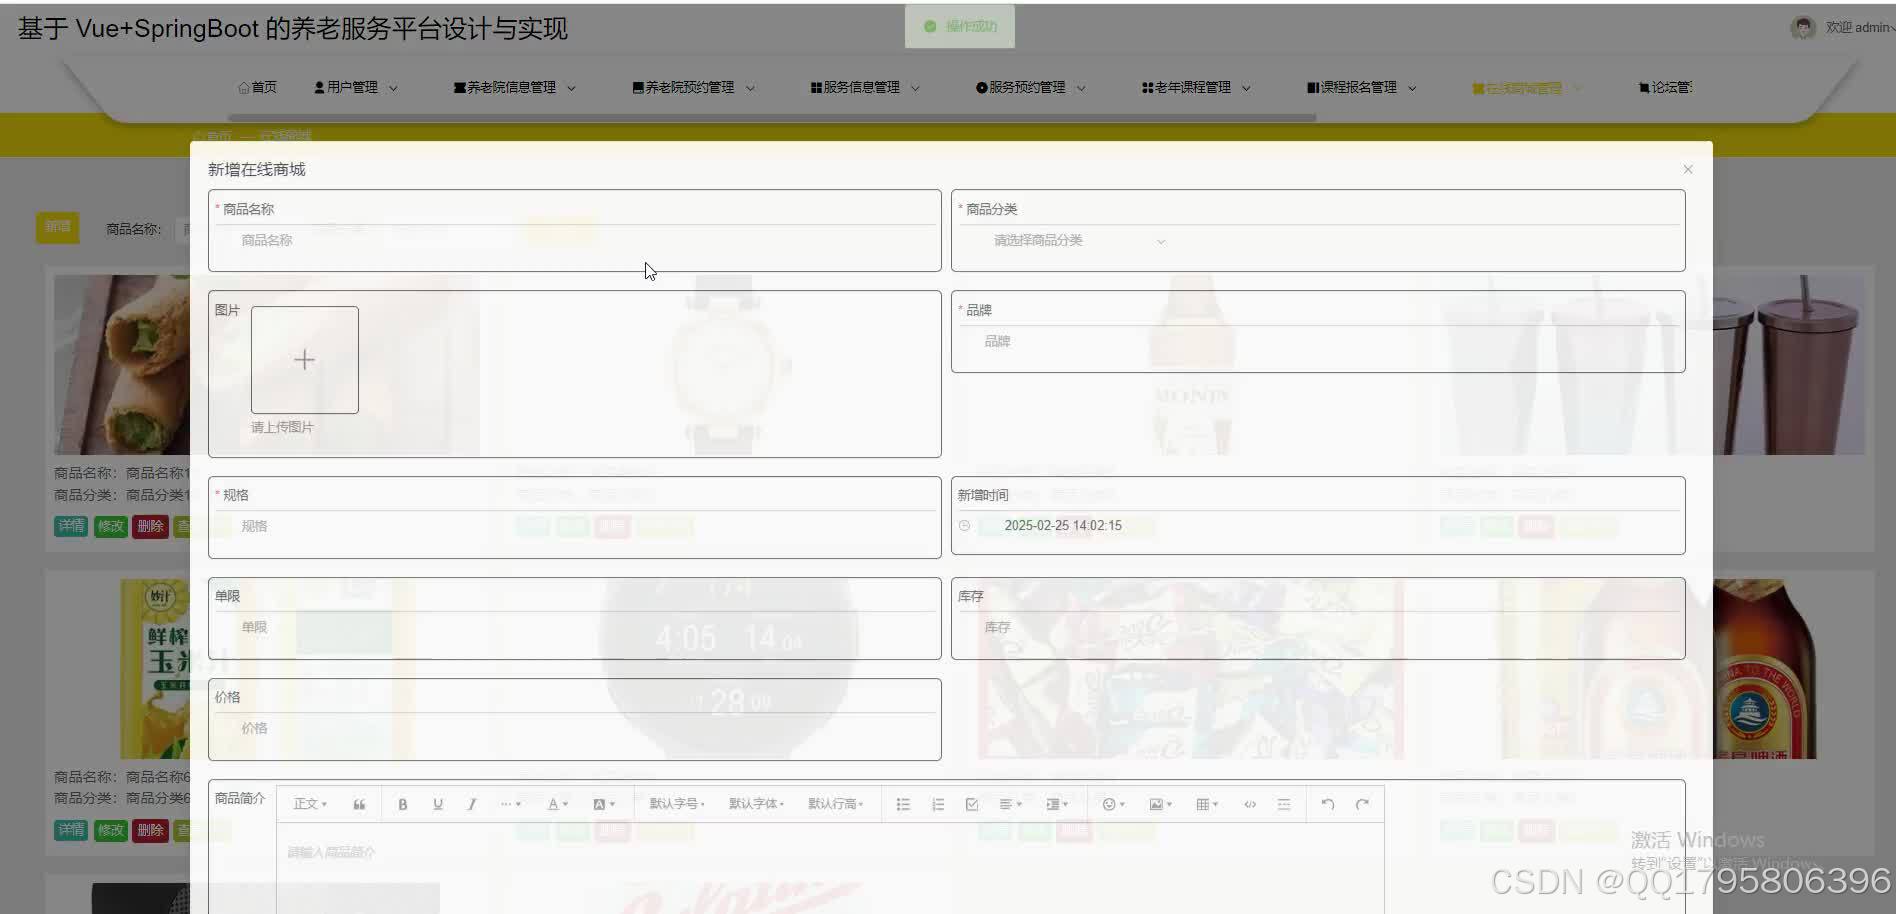The width and height of the screenshot is (1896, 914).
Task: Insert a horizontal divider line
Action: [1284, 804]
